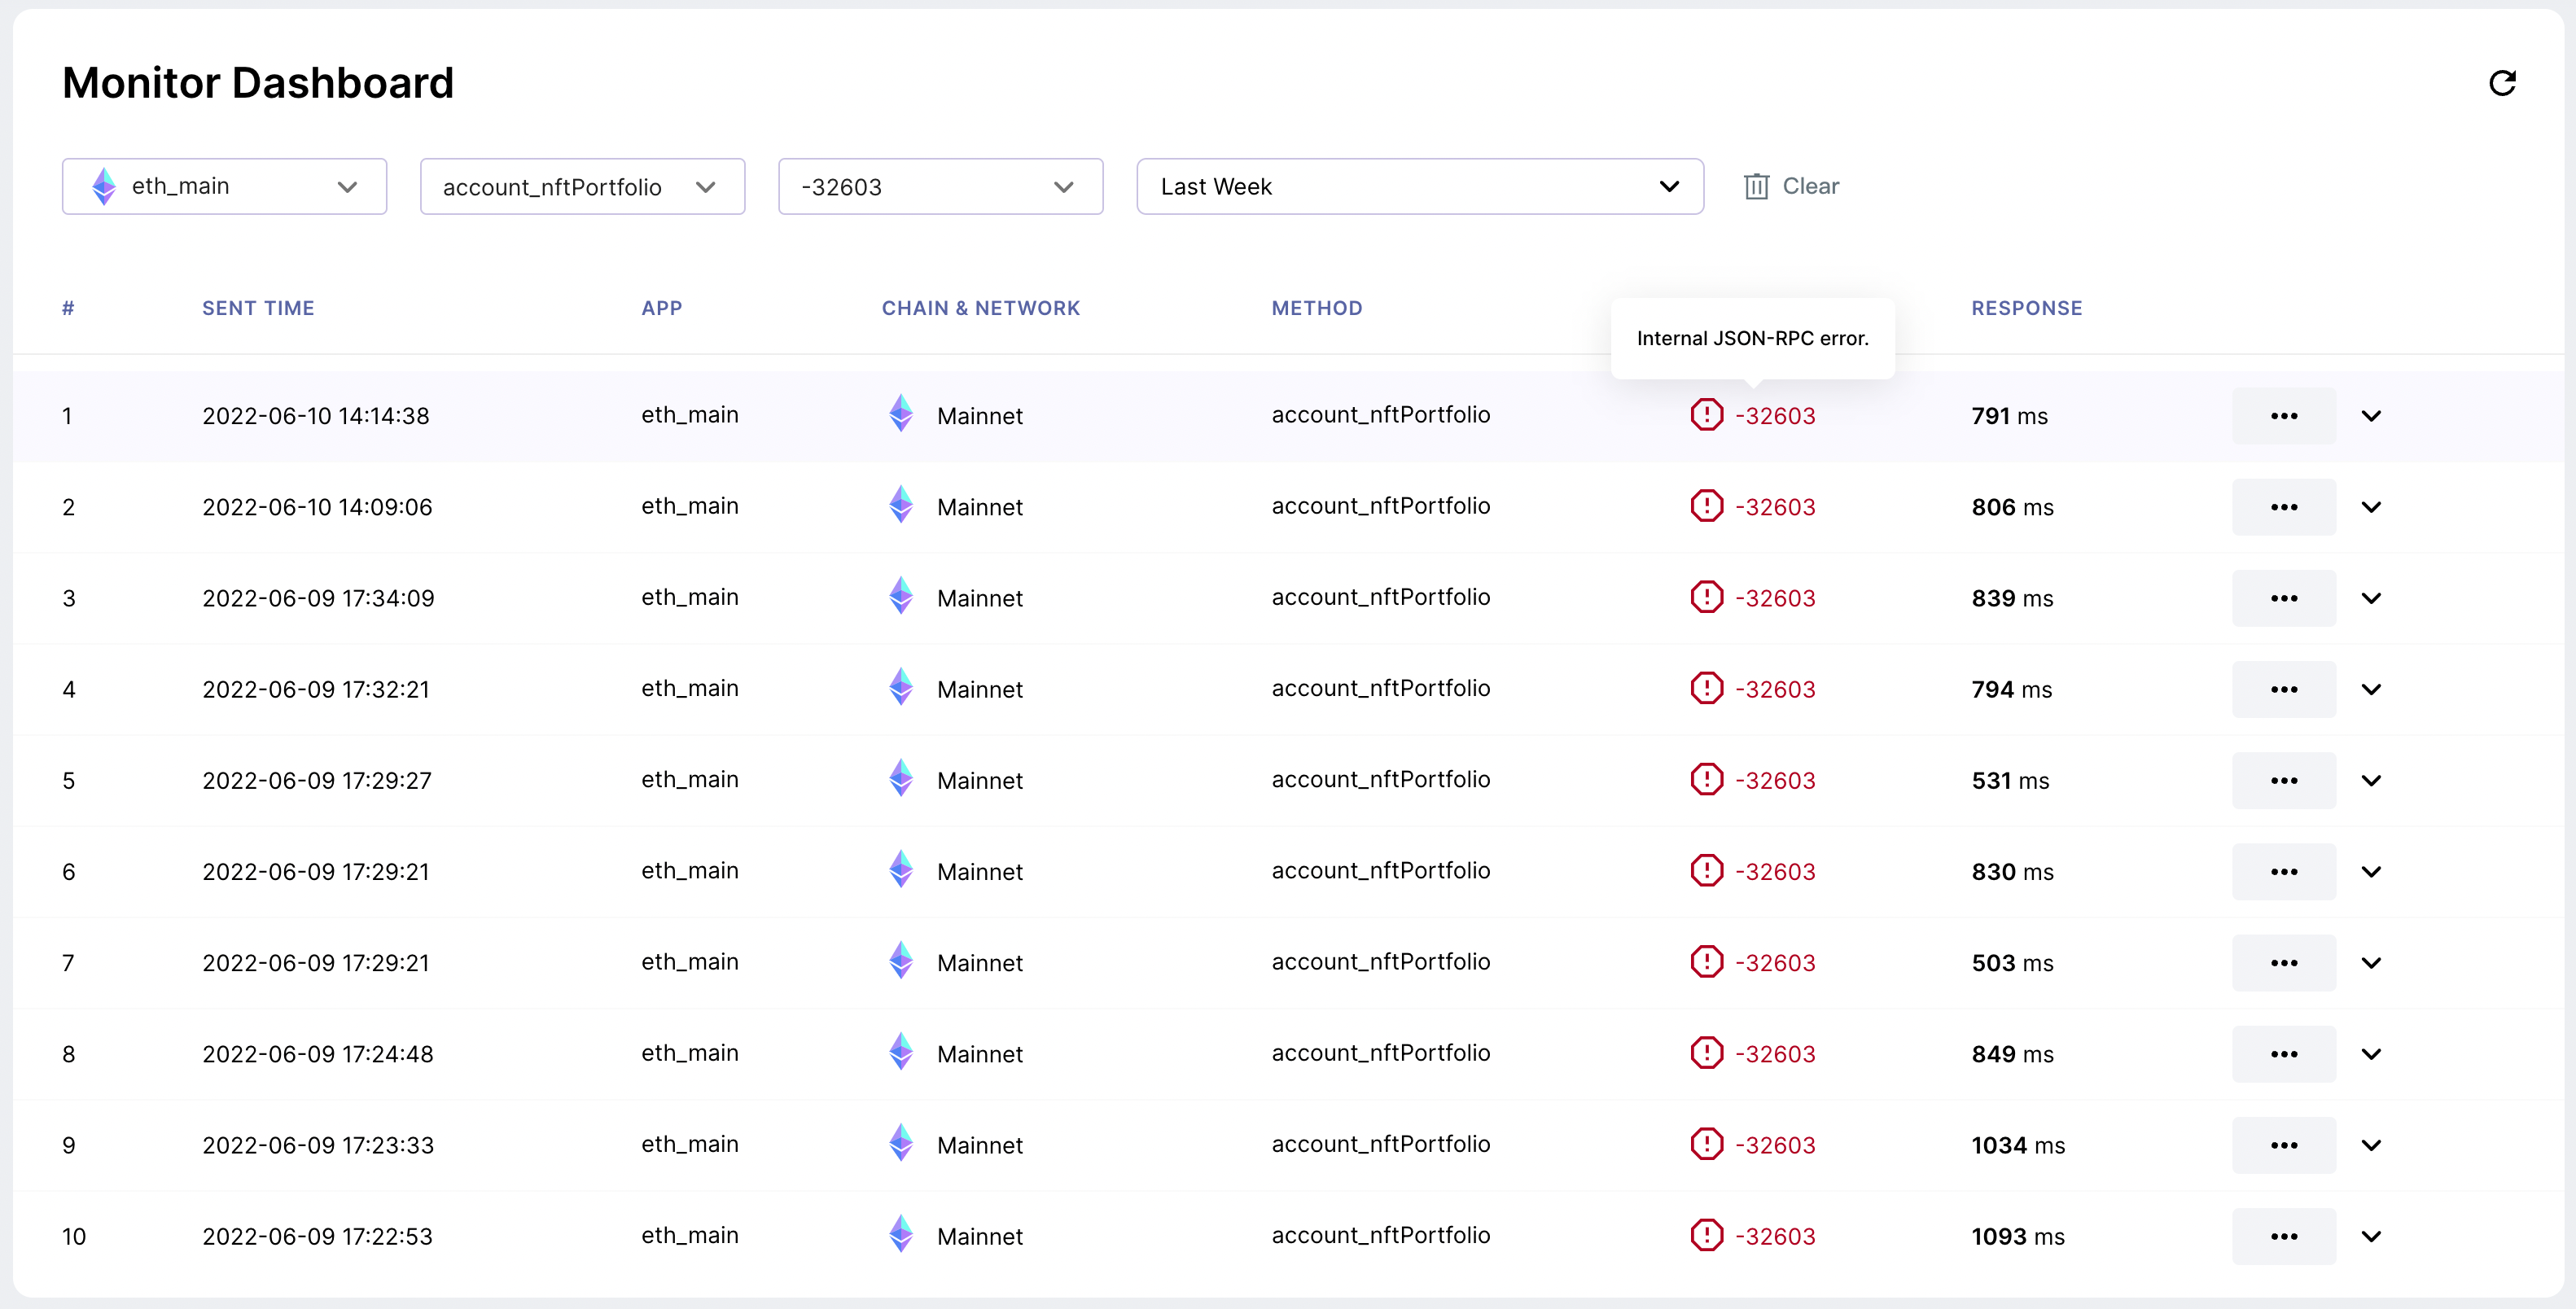2576x1309 pixels.
Task: Click the RESPONSE column header
Action: click(x=2027, y=308)
